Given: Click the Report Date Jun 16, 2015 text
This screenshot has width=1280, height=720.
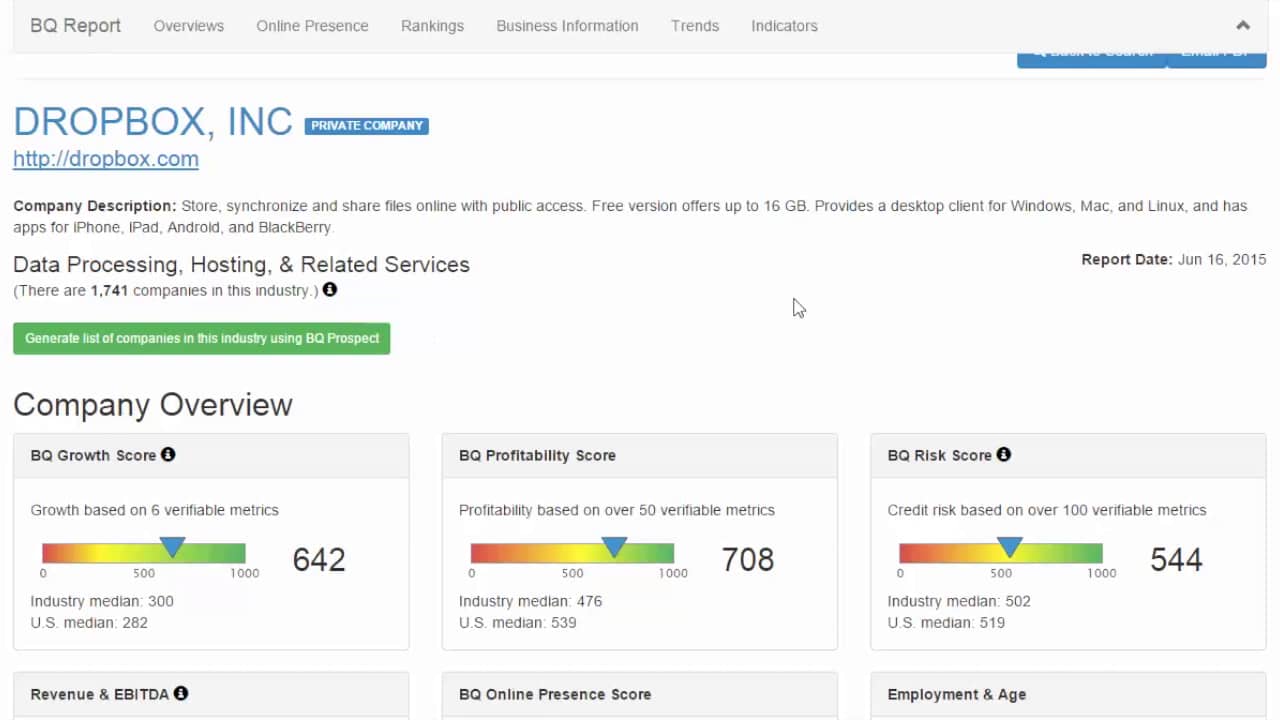Looking at the screenshot, I should coord(1174,259).
